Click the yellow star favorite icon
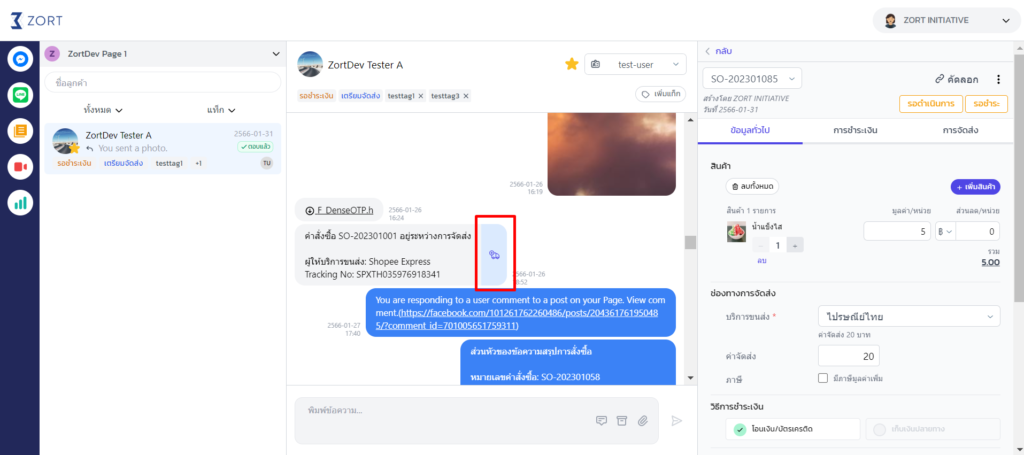This screenshot has height=455, width=1024. [x=571, y=64]
